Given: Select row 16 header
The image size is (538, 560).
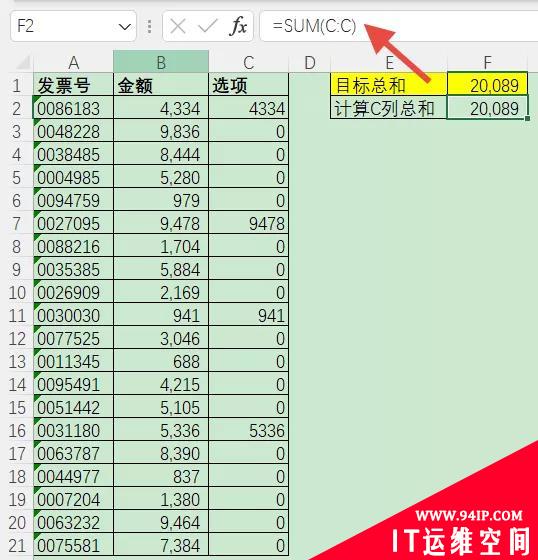Looking at the screenshot, I should (x=16, y=430).
